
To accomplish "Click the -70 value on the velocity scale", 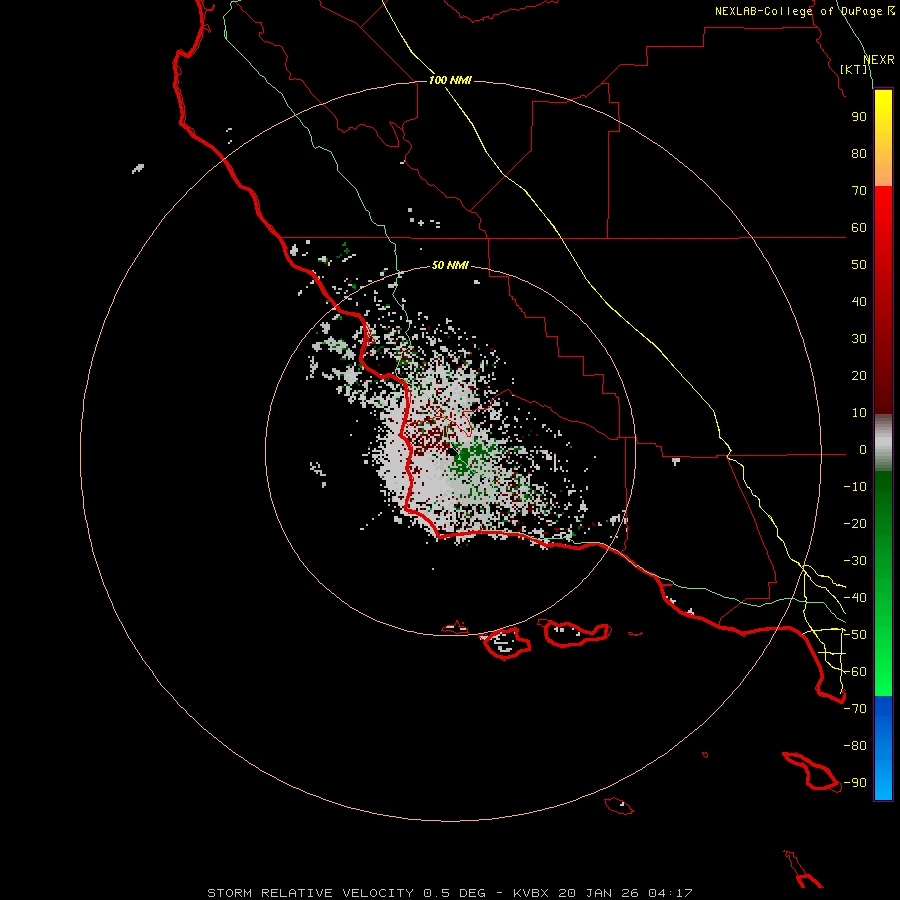I will [855, 709].
